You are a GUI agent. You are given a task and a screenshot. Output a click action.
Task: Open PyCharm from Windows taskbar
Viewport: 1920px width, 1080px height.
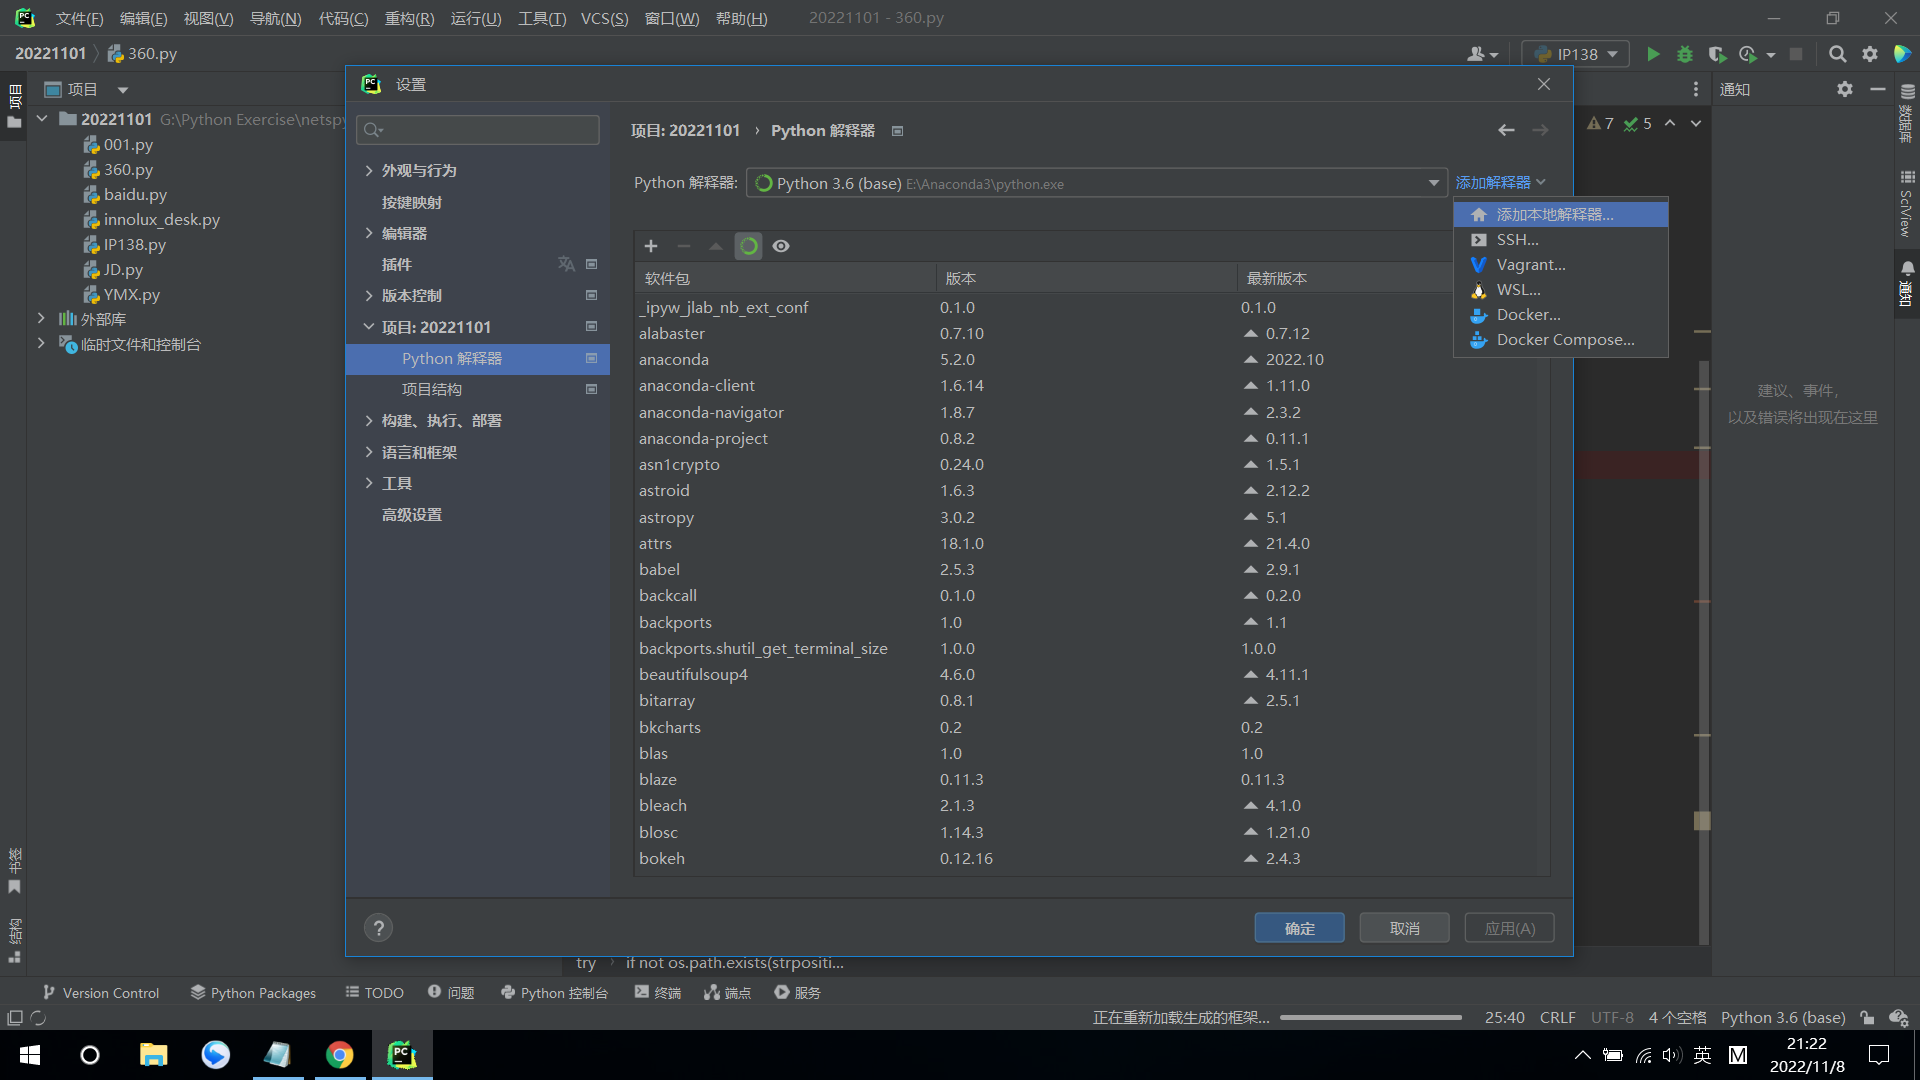click(x=402, y=1055)
